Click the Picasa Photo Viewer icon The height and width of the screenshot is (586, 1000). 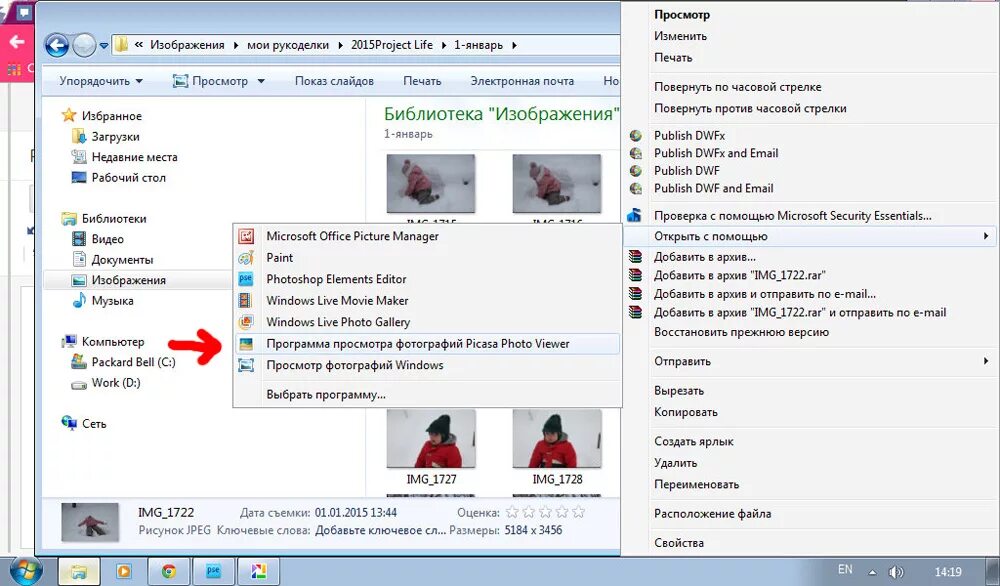[x=246, y=344]
